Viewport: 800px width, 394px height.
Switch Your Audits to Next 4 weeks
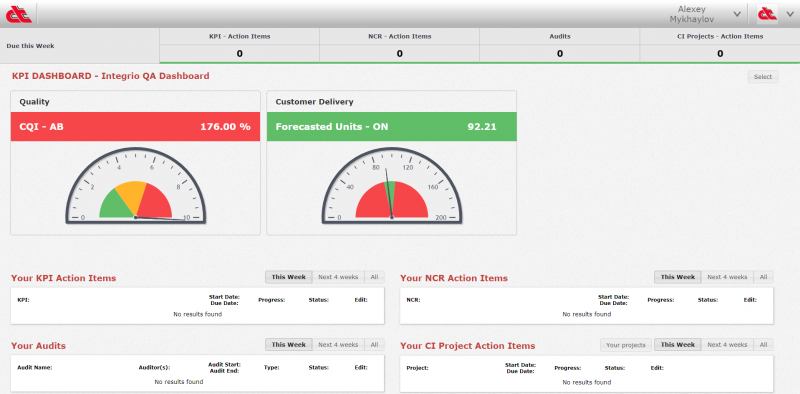[x=338, y=344]
